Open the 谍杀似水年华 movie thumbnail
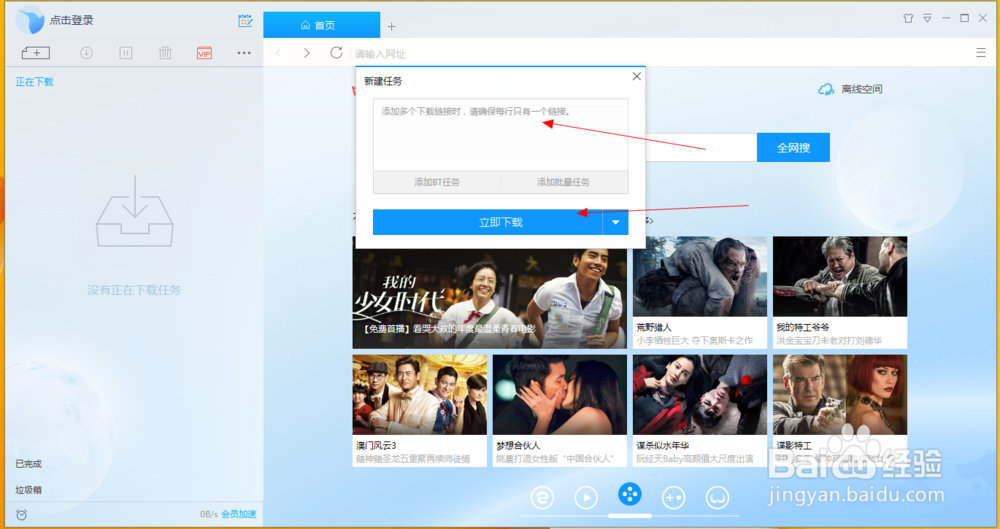The width and height of the screenshot is (1000, 529). (700, 395)
